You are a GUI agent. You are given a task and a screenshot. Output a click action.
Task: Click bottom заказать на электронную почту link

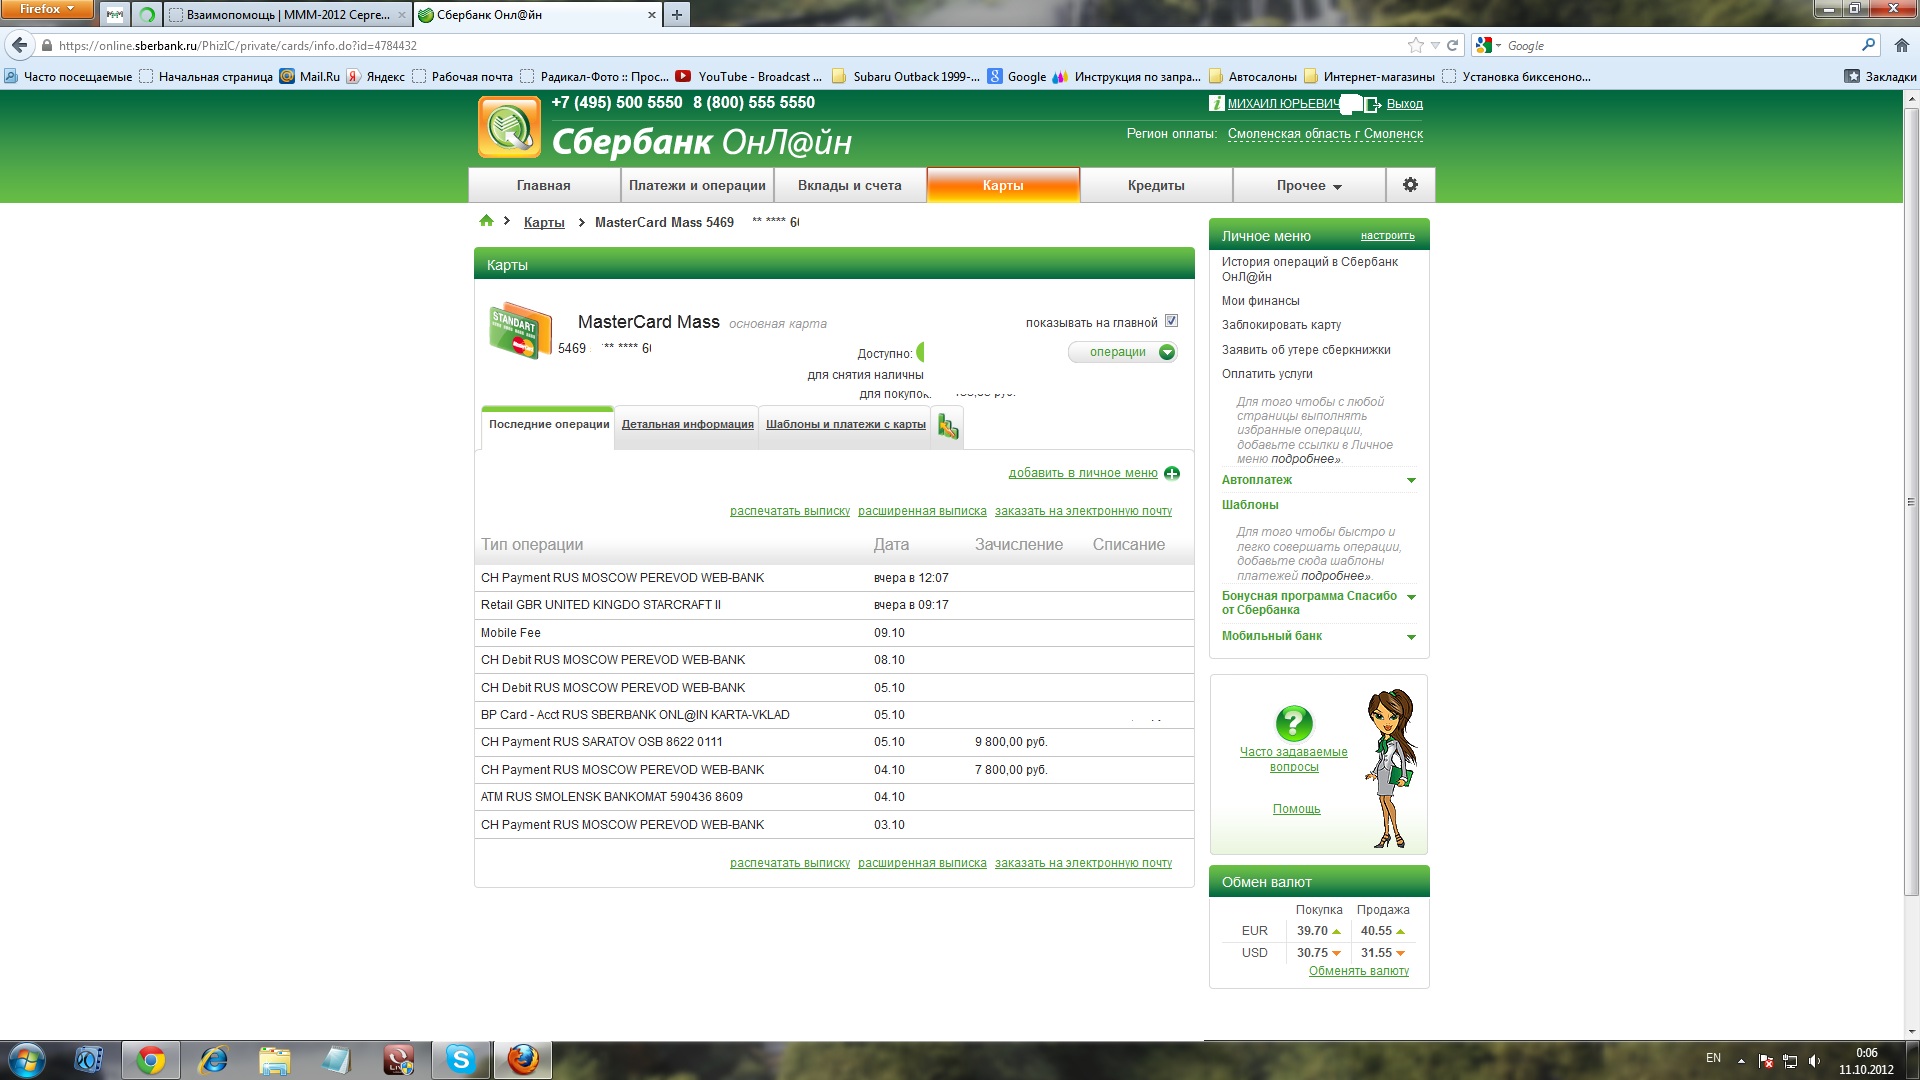(x=1083, y=863)
